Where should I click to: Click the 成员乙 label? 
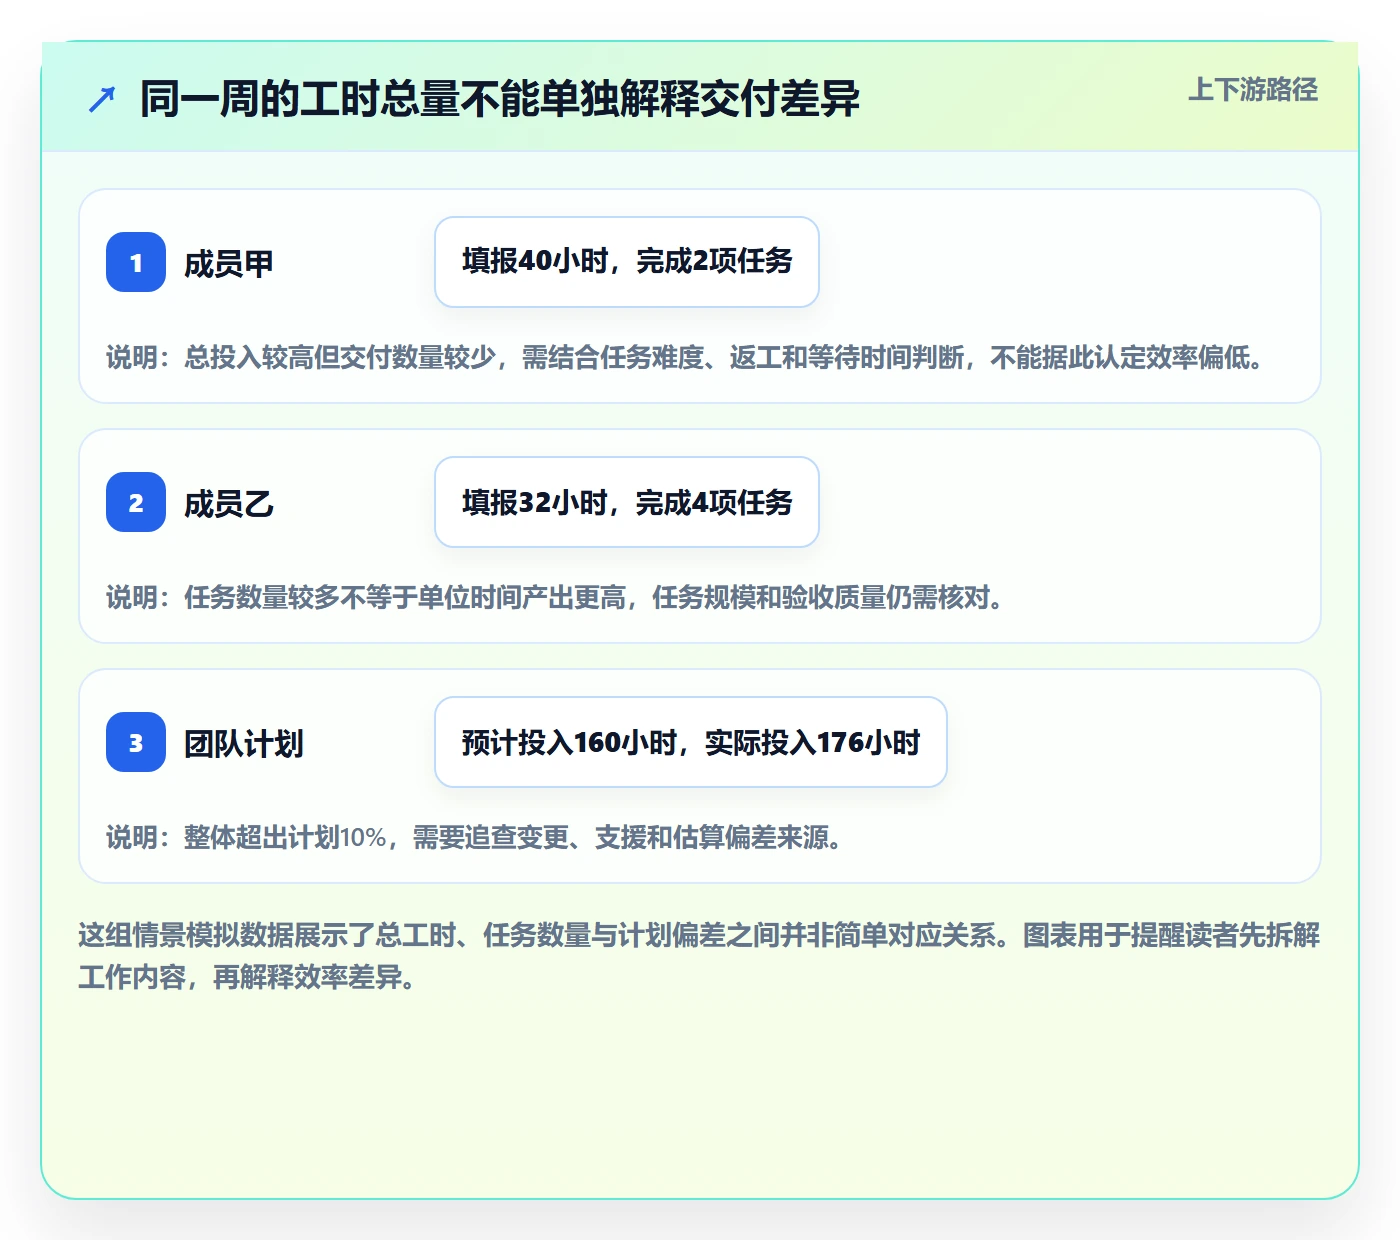click(x=229, y=504)
